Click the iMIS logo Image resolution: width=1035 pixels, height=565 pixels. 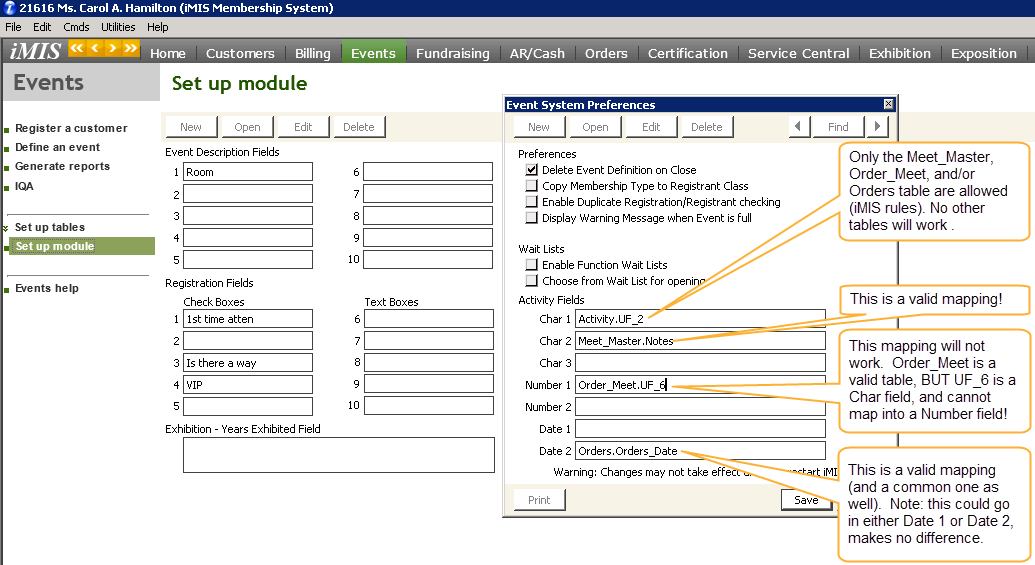tap(34, 52)
